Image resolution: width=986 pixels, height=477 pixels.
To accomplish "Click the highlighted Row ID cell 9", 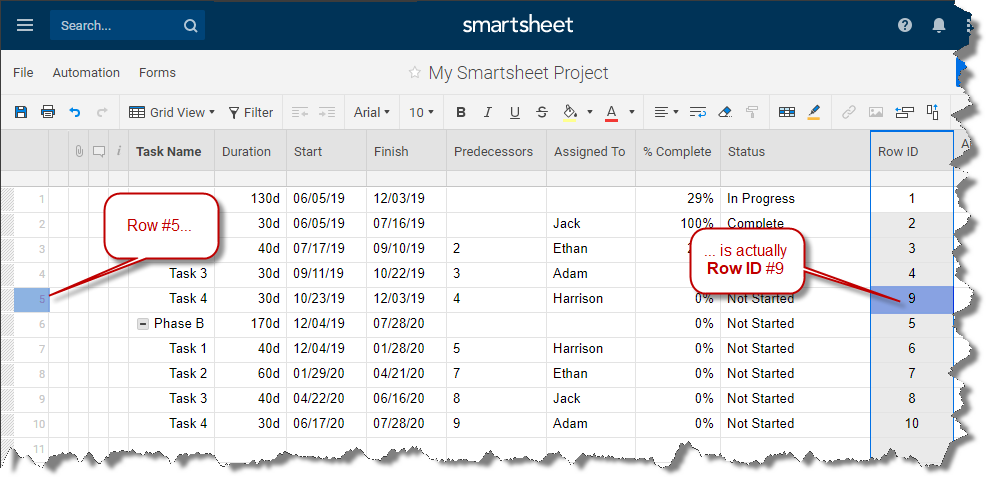I will point(912,299).
